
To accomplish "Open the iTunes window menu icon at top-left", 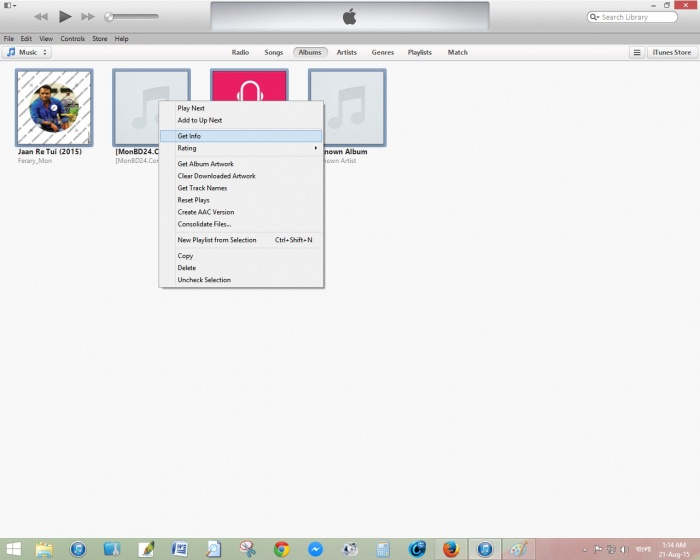I will pyautogui.click(x=10, y=5).
